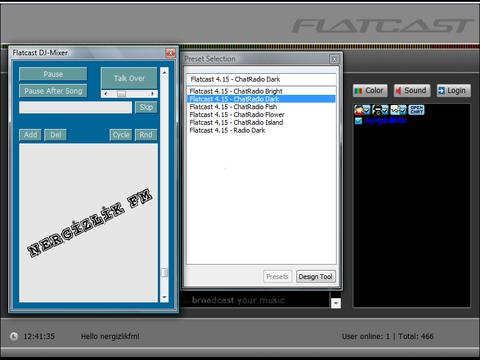Viewport: 480px width, 360px height.
Task: Toggle the masked user filter icon
Action: point(380,110)
